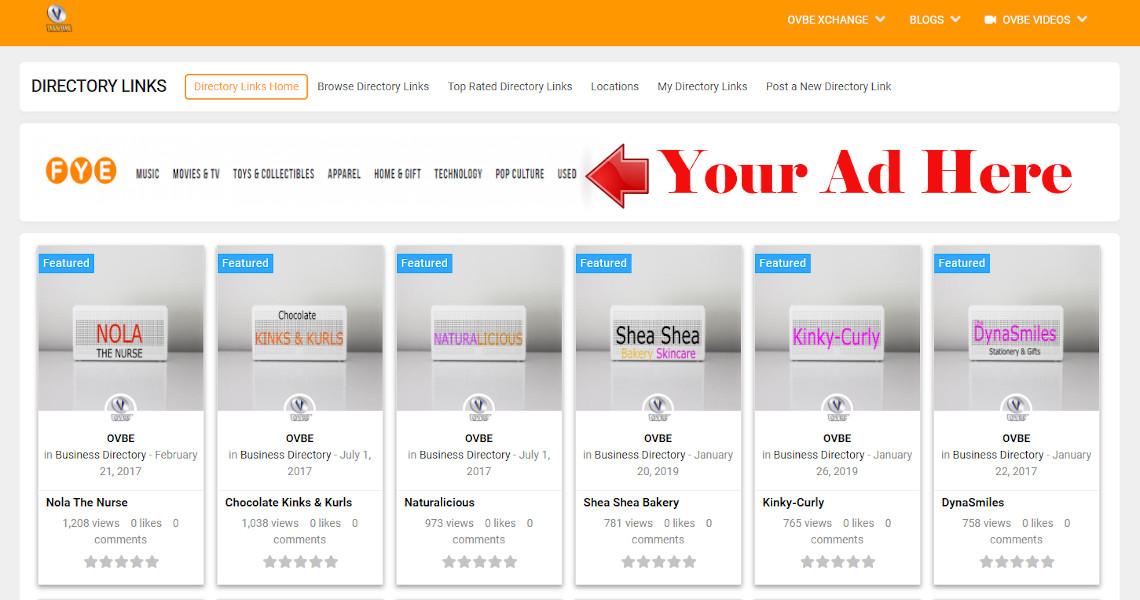Viewport: 1140px width, 600px height.
Task: Go to Browse Directory Links
Action: tap(373, 87)
